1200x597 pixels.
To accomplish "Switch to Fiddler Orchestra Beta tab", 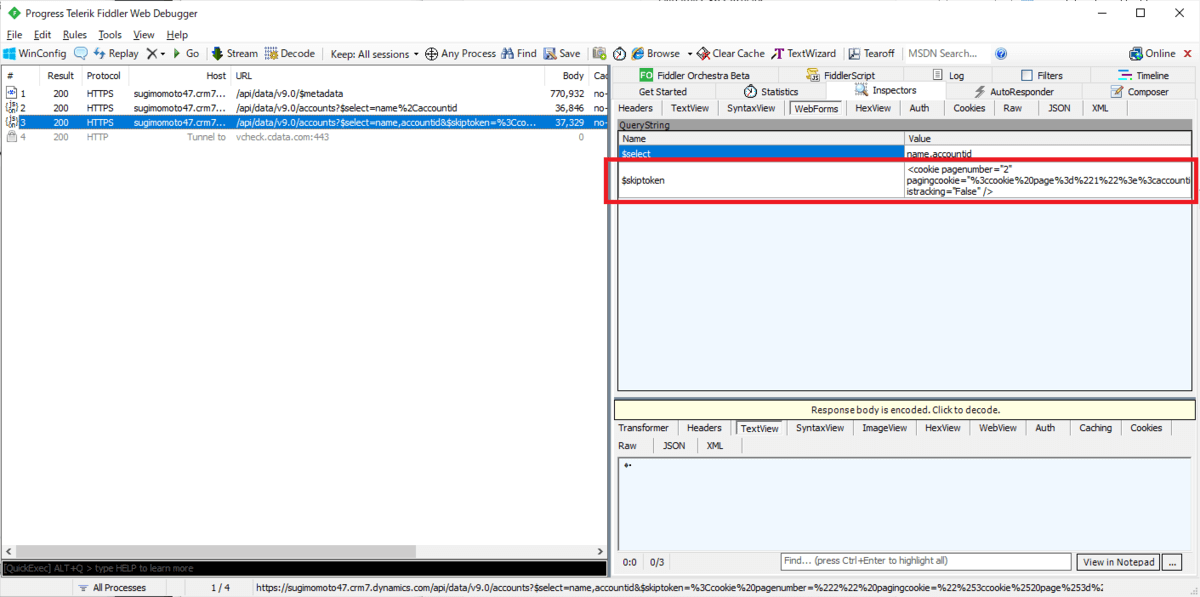I will 693,75.
